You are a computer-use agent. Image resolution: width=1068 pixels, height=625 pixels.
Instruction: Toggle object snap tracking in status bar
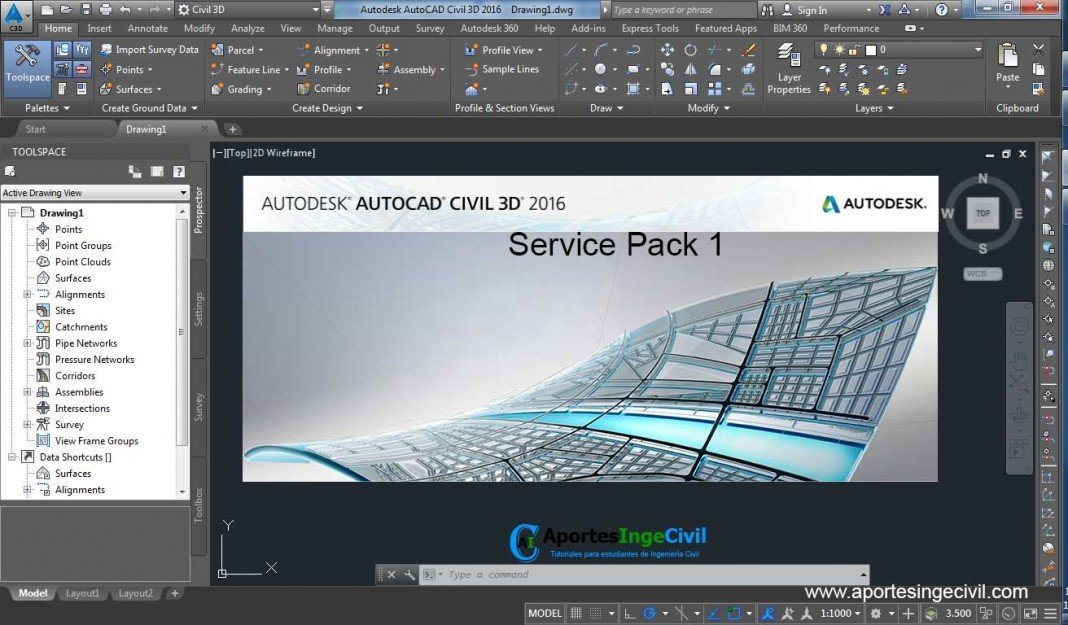(x=714, y=613)
